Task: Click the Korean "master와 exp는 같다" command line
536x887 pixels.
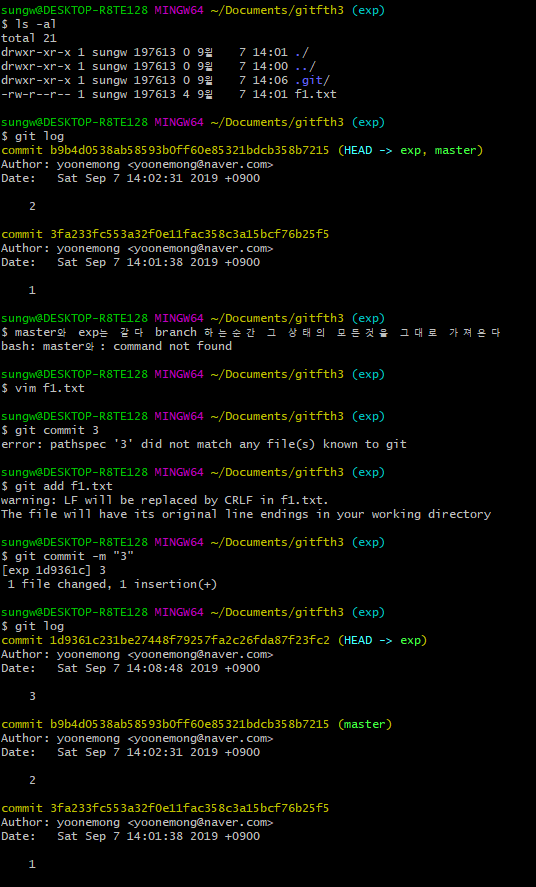Action: coord(258,332)
